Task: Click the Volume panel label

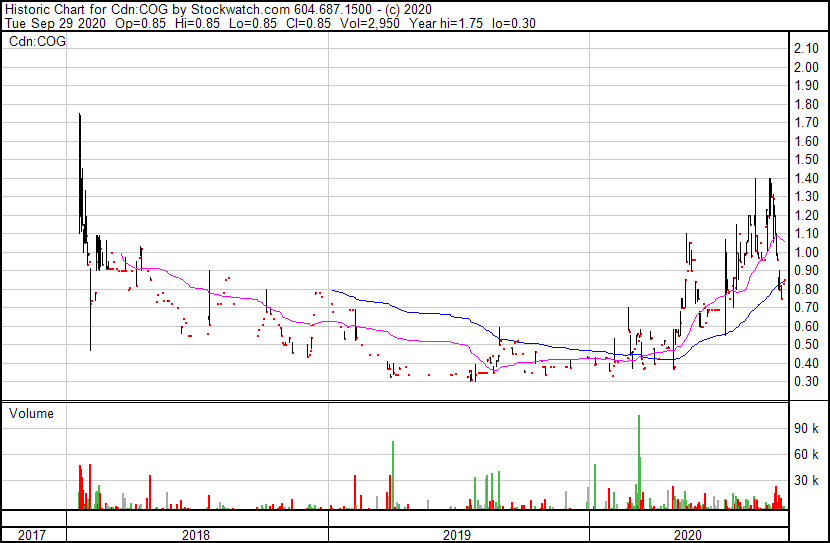Action: coord(31,413)
